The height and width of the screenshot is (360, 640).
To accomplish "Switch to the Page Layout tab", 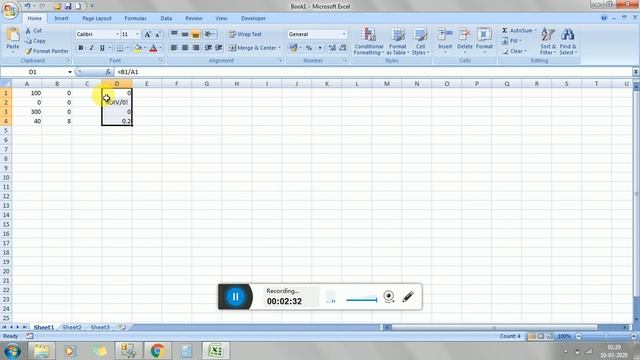I will click(x=97, y=18).
